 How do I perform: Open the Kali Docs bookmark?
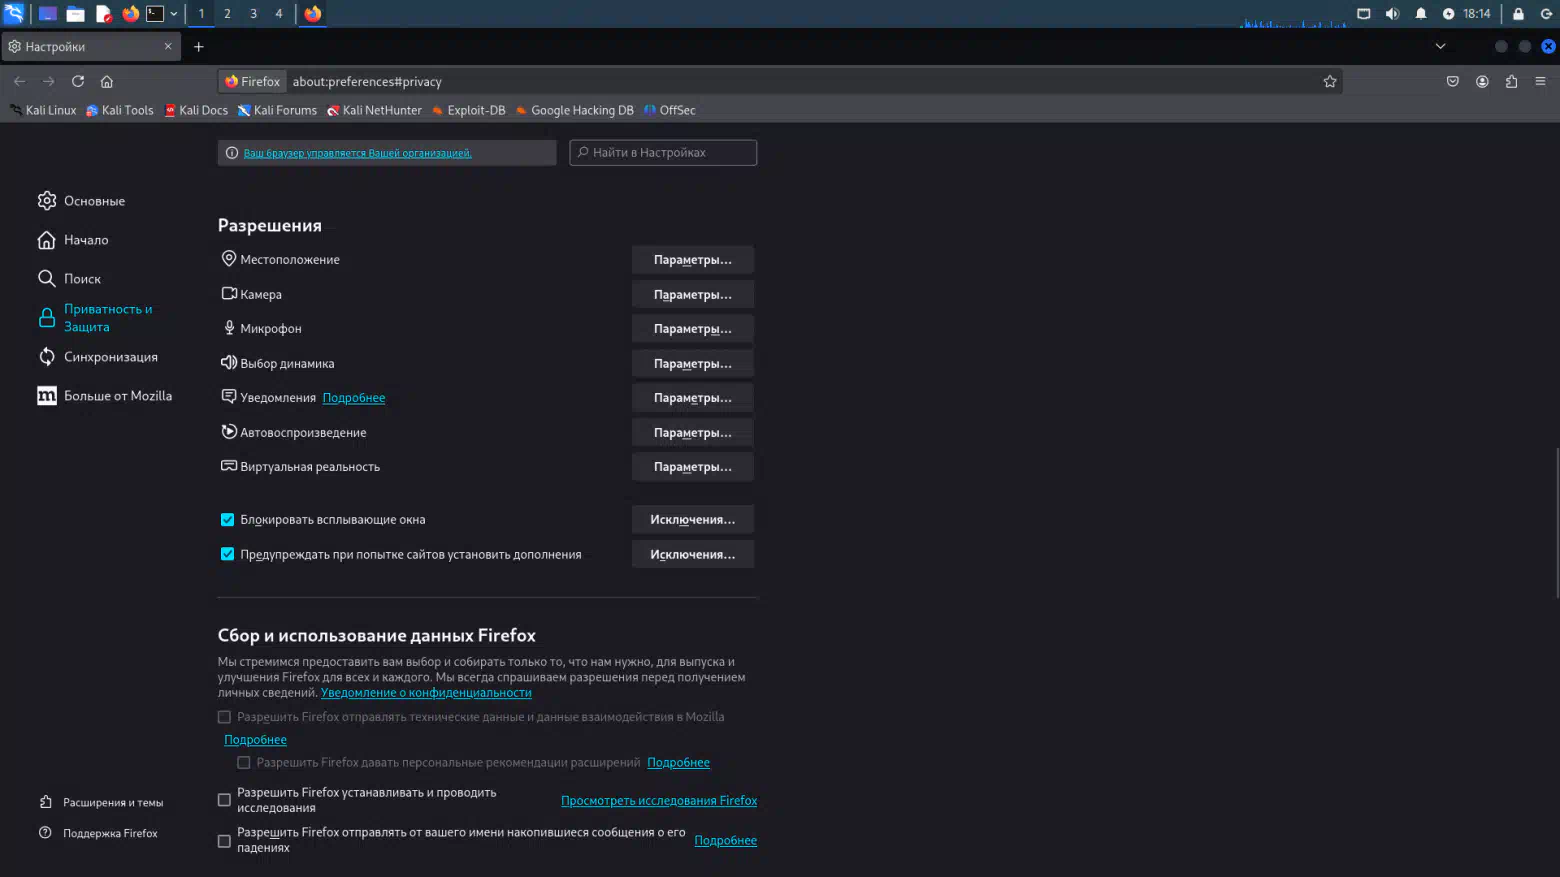pos(196,110)
